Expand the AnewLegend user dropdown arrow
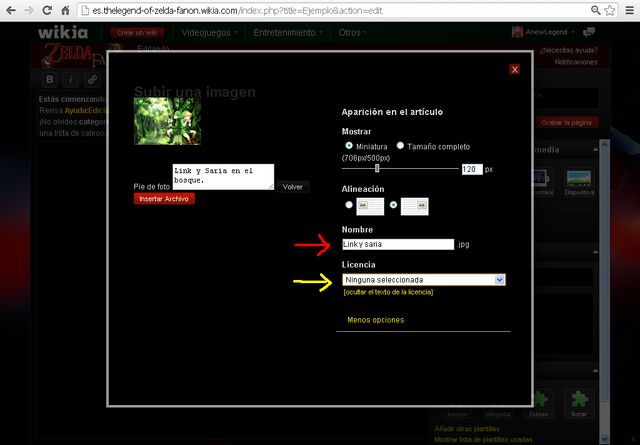The image size is (640, 445). 573,32
